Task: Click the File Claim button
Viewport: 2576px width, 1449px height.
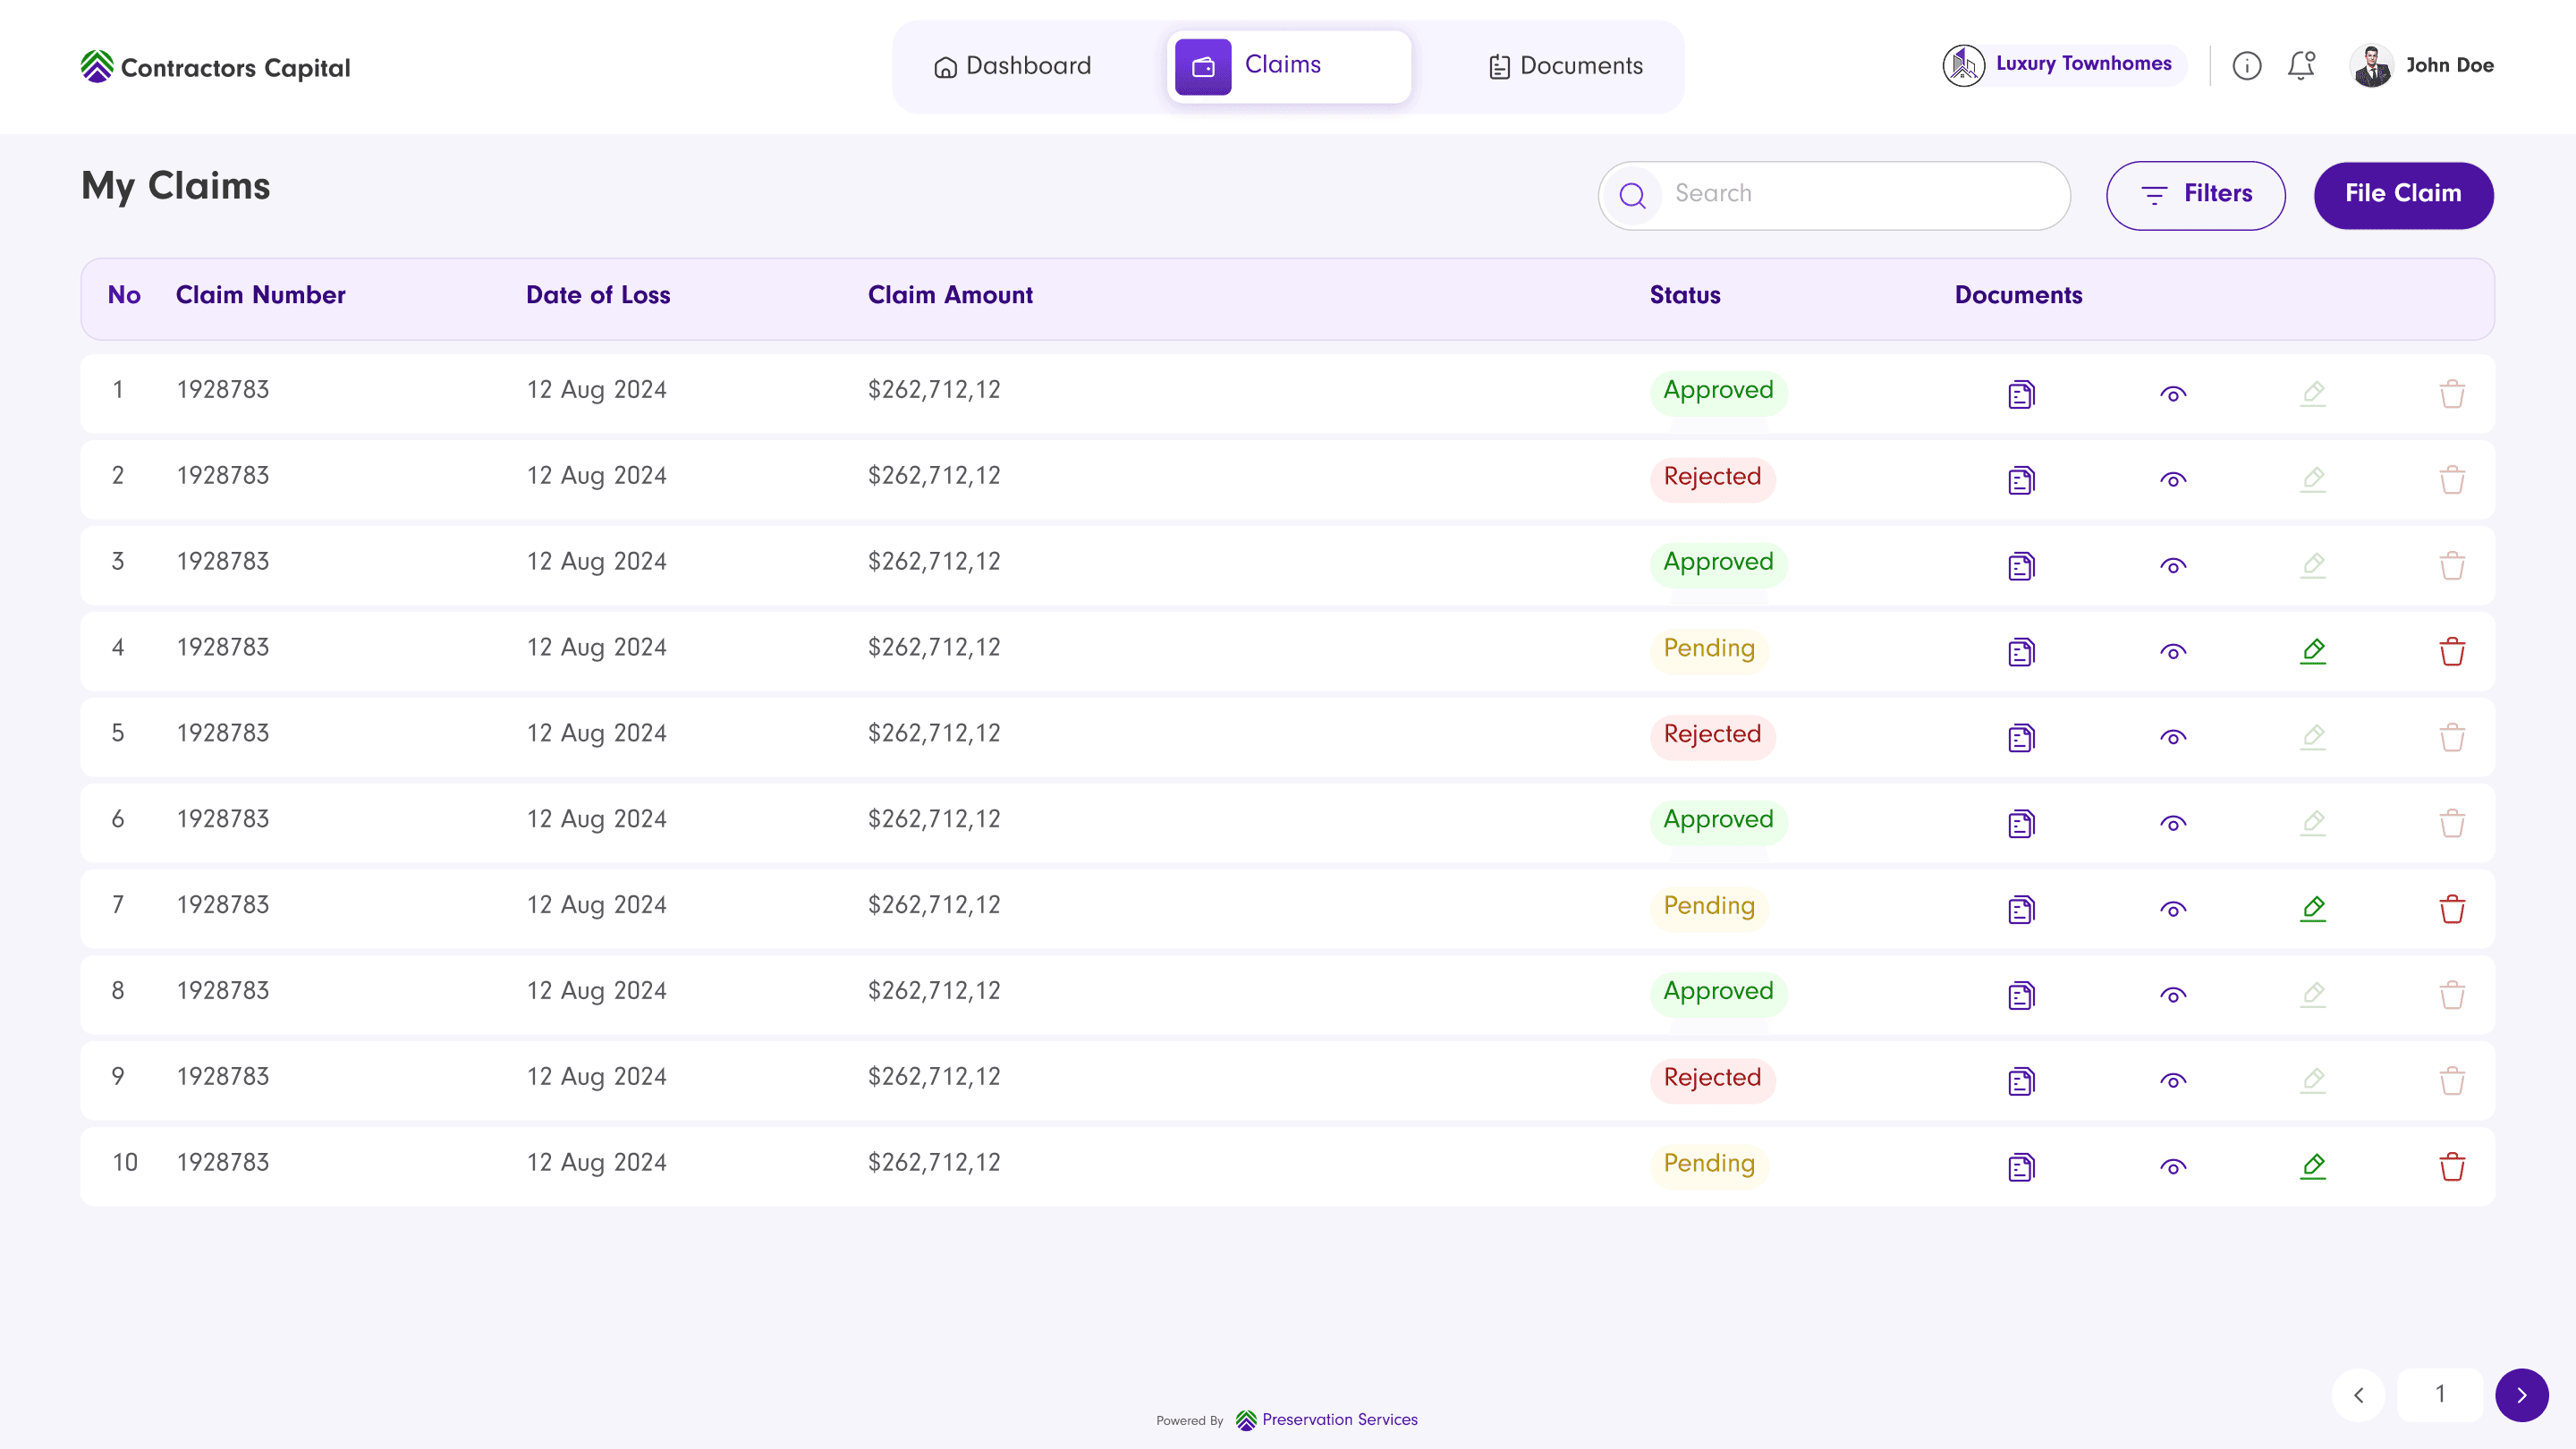Action: (x=2404, y=195)
